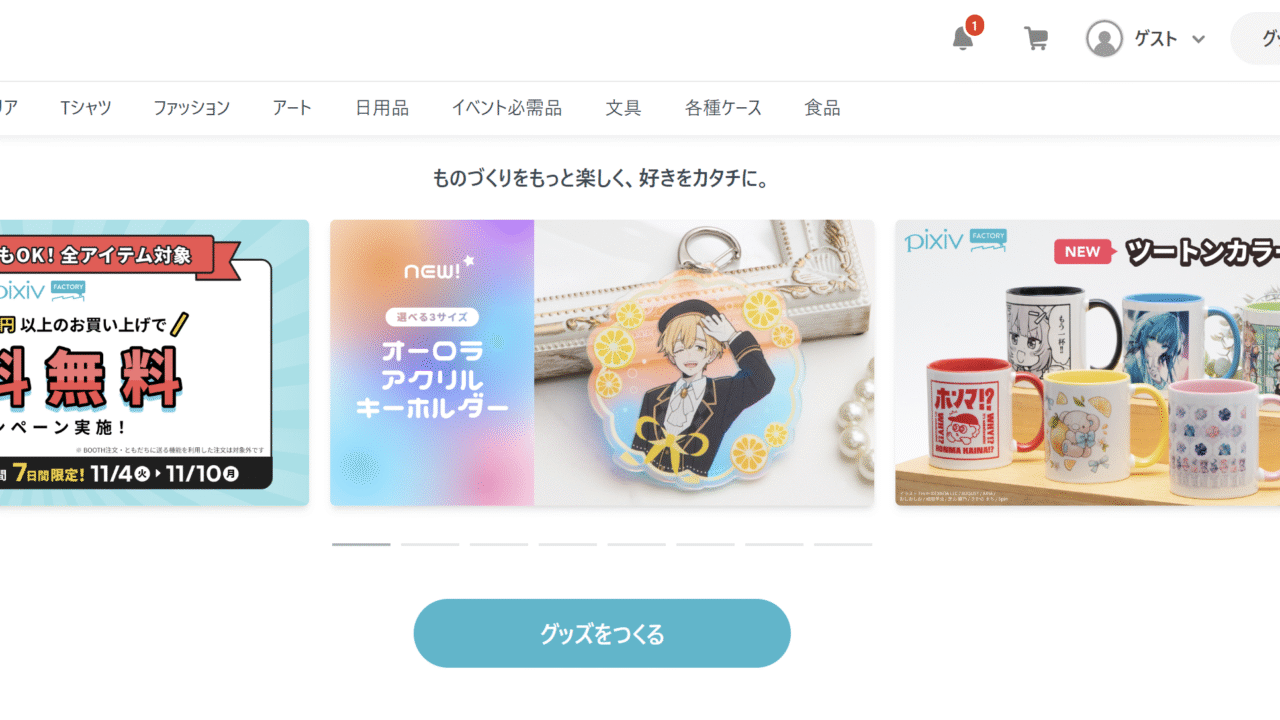This screenshot has height=720, width=1280.
Task: Jump to the last carousel slide indicator
Action: coord(843,544)
